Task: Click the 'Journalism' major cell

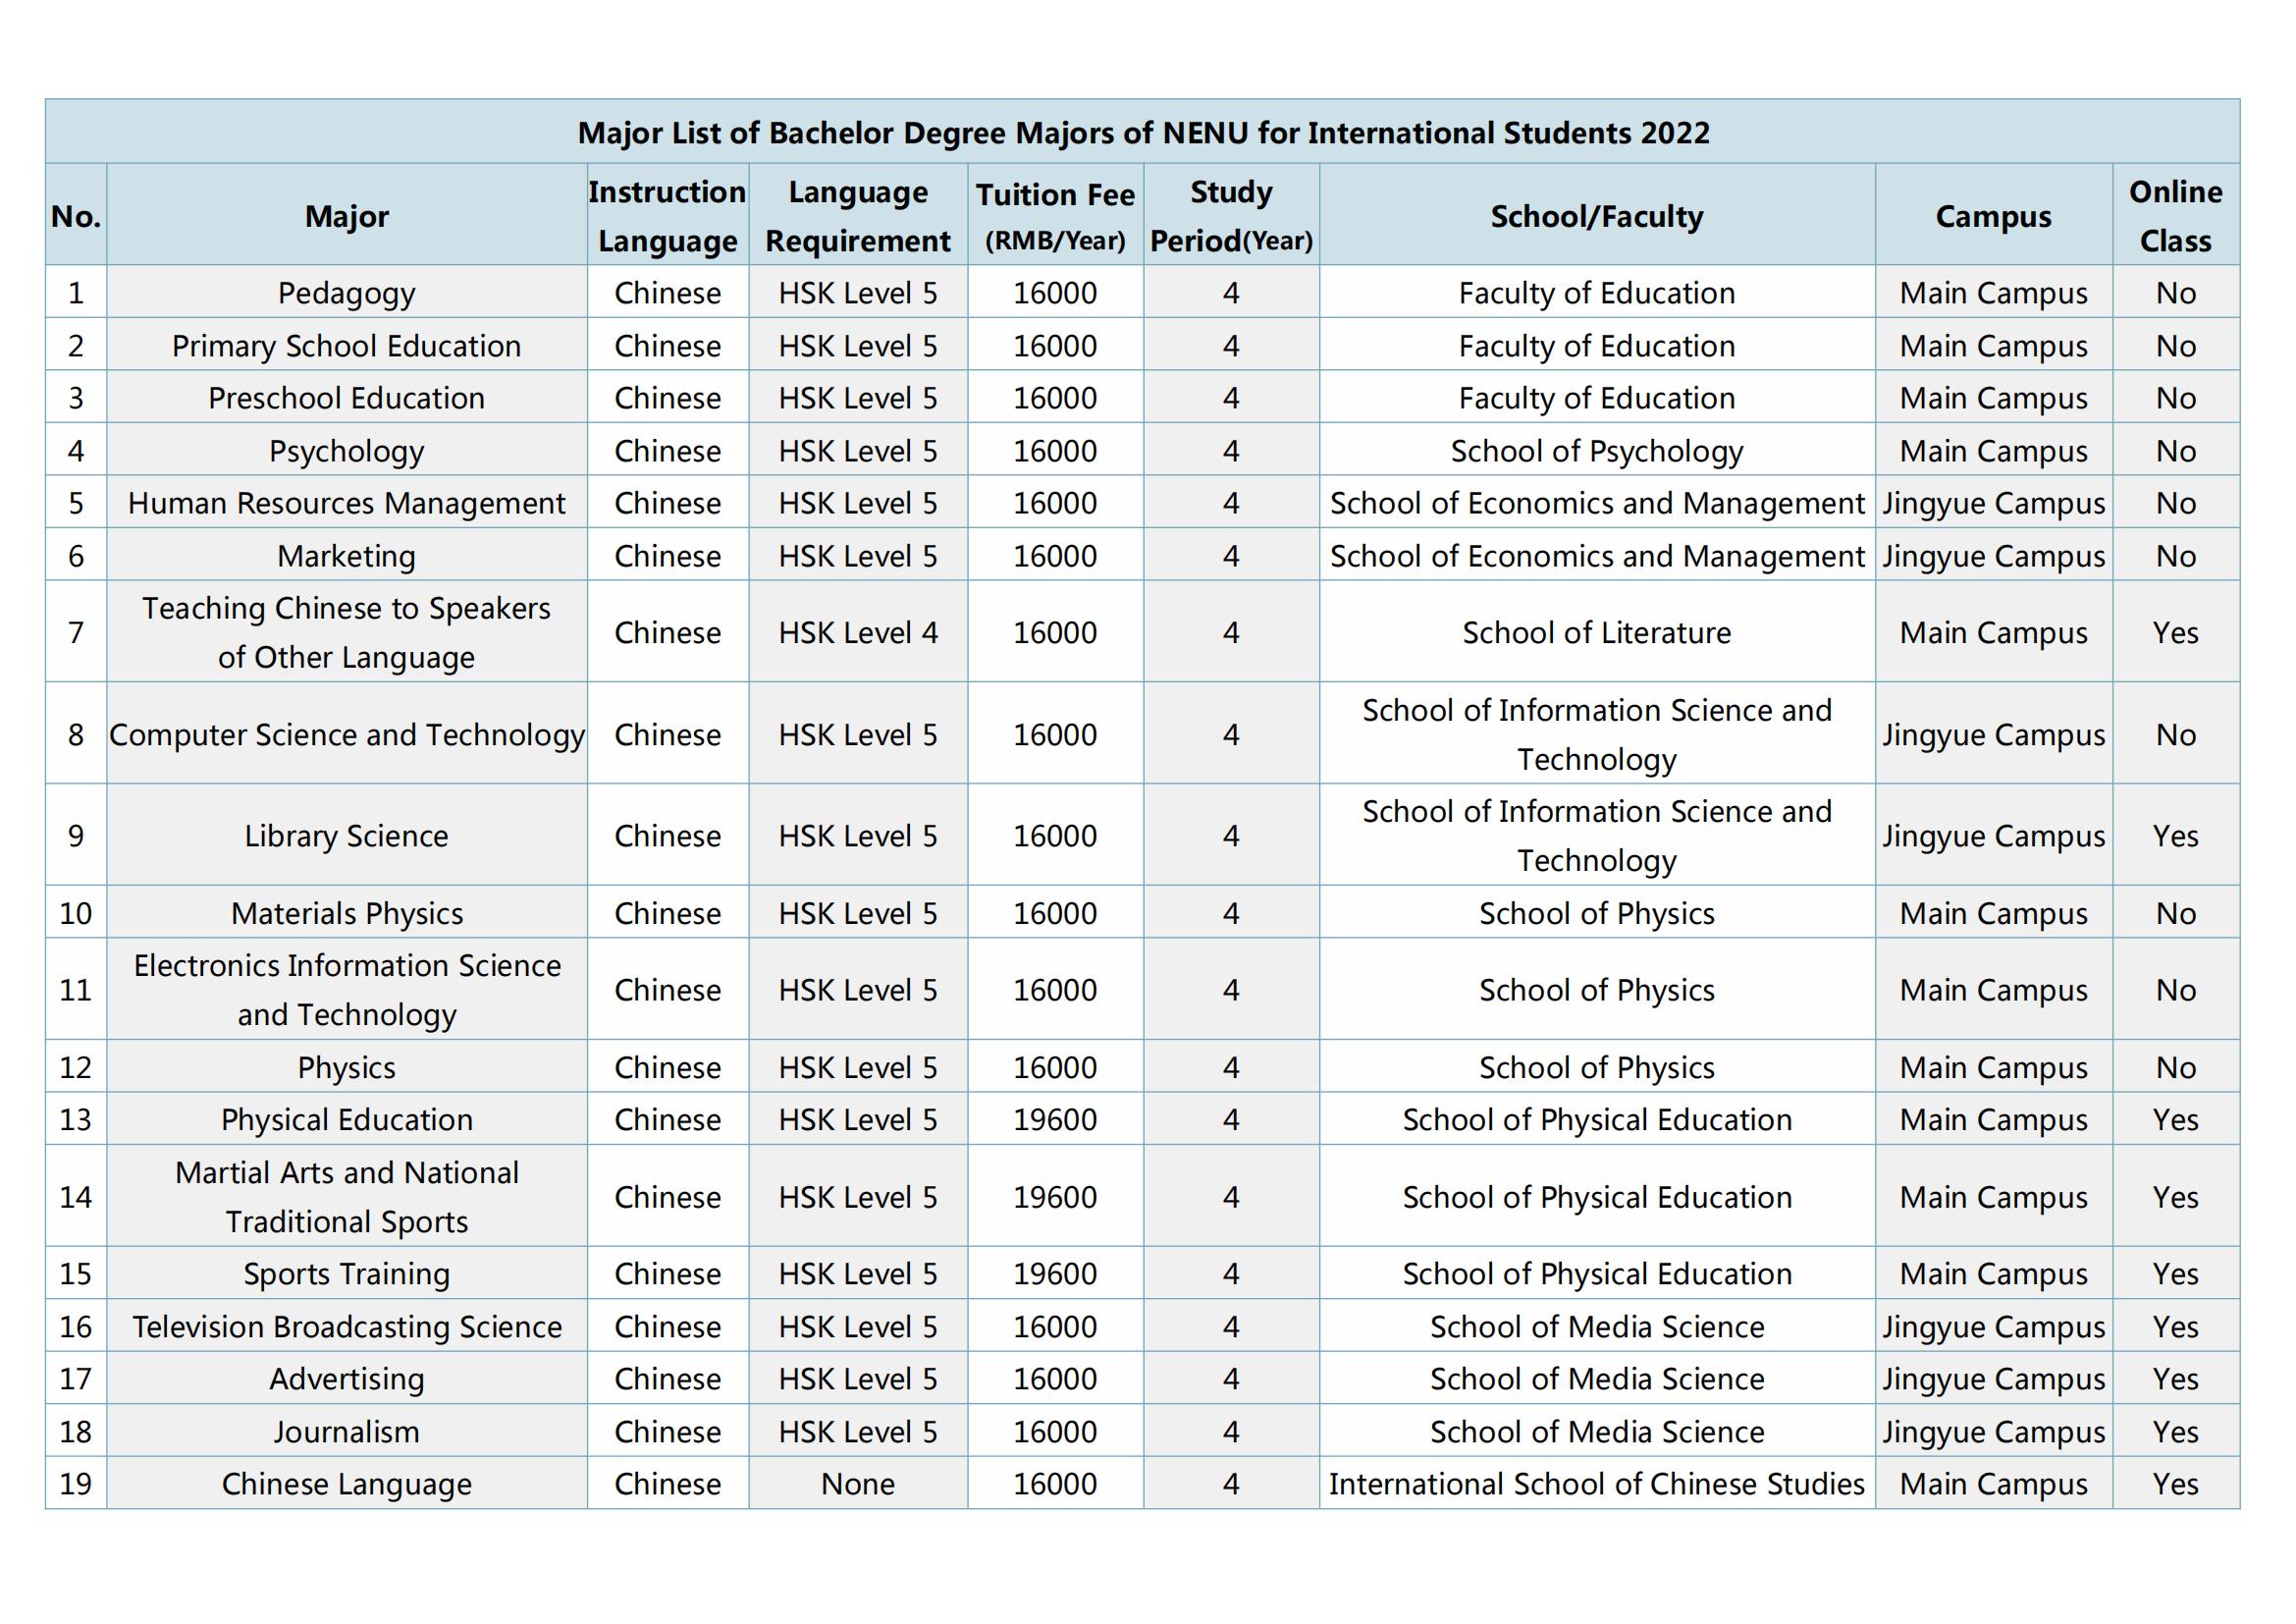Action: pyautogui.click(x=346, y=1432)
